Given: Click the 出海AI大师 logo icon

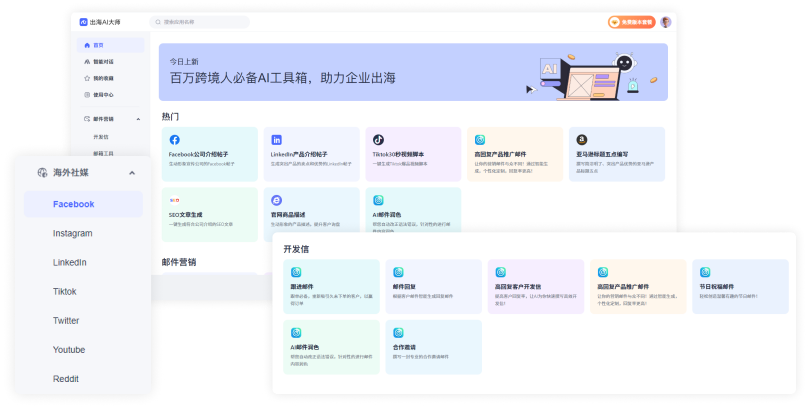Looking at the screenshot, I should point(83,22).
